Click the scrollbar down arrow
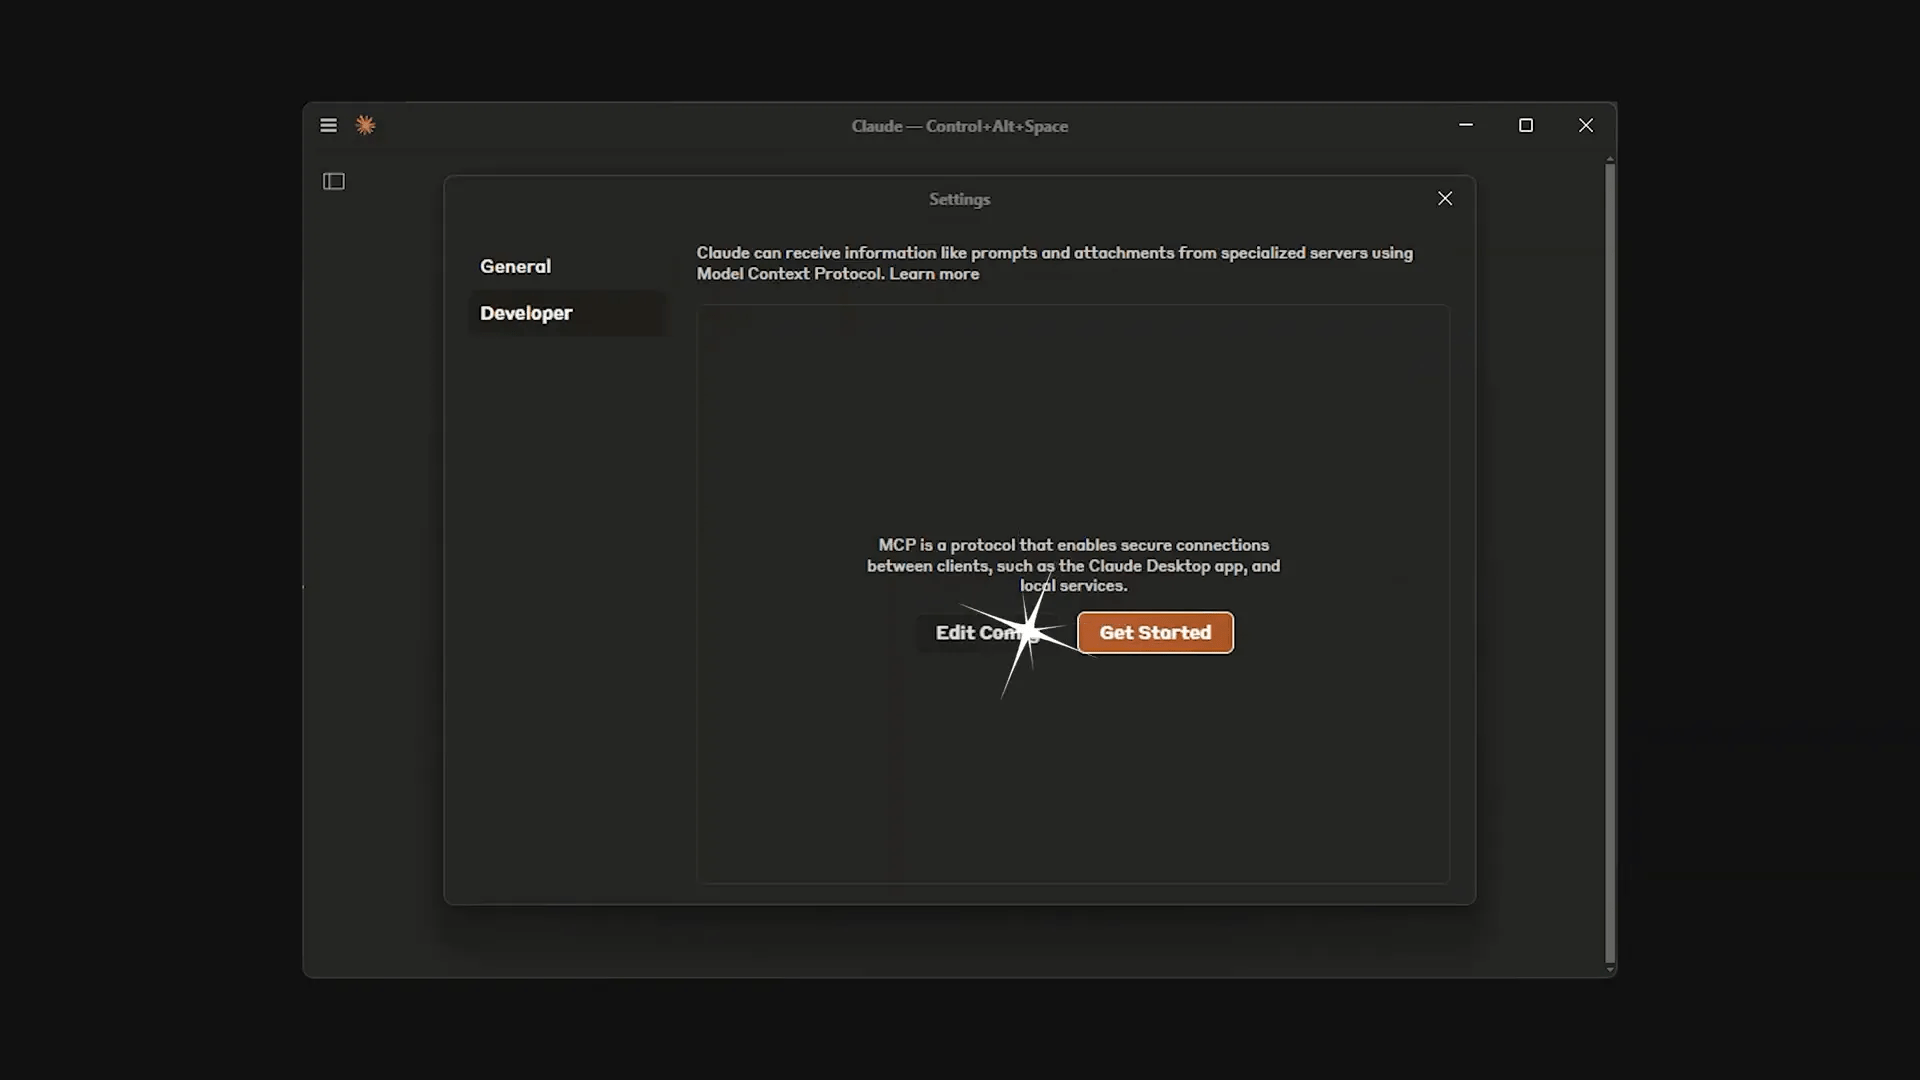 (1610, 969)
